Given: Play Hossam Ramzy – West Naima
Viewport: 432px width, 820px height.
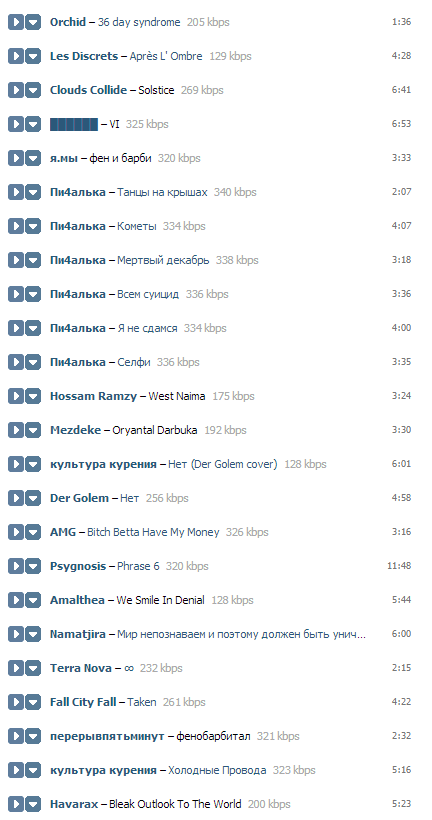Looking at the screenshot, I should tap(16, 396).
